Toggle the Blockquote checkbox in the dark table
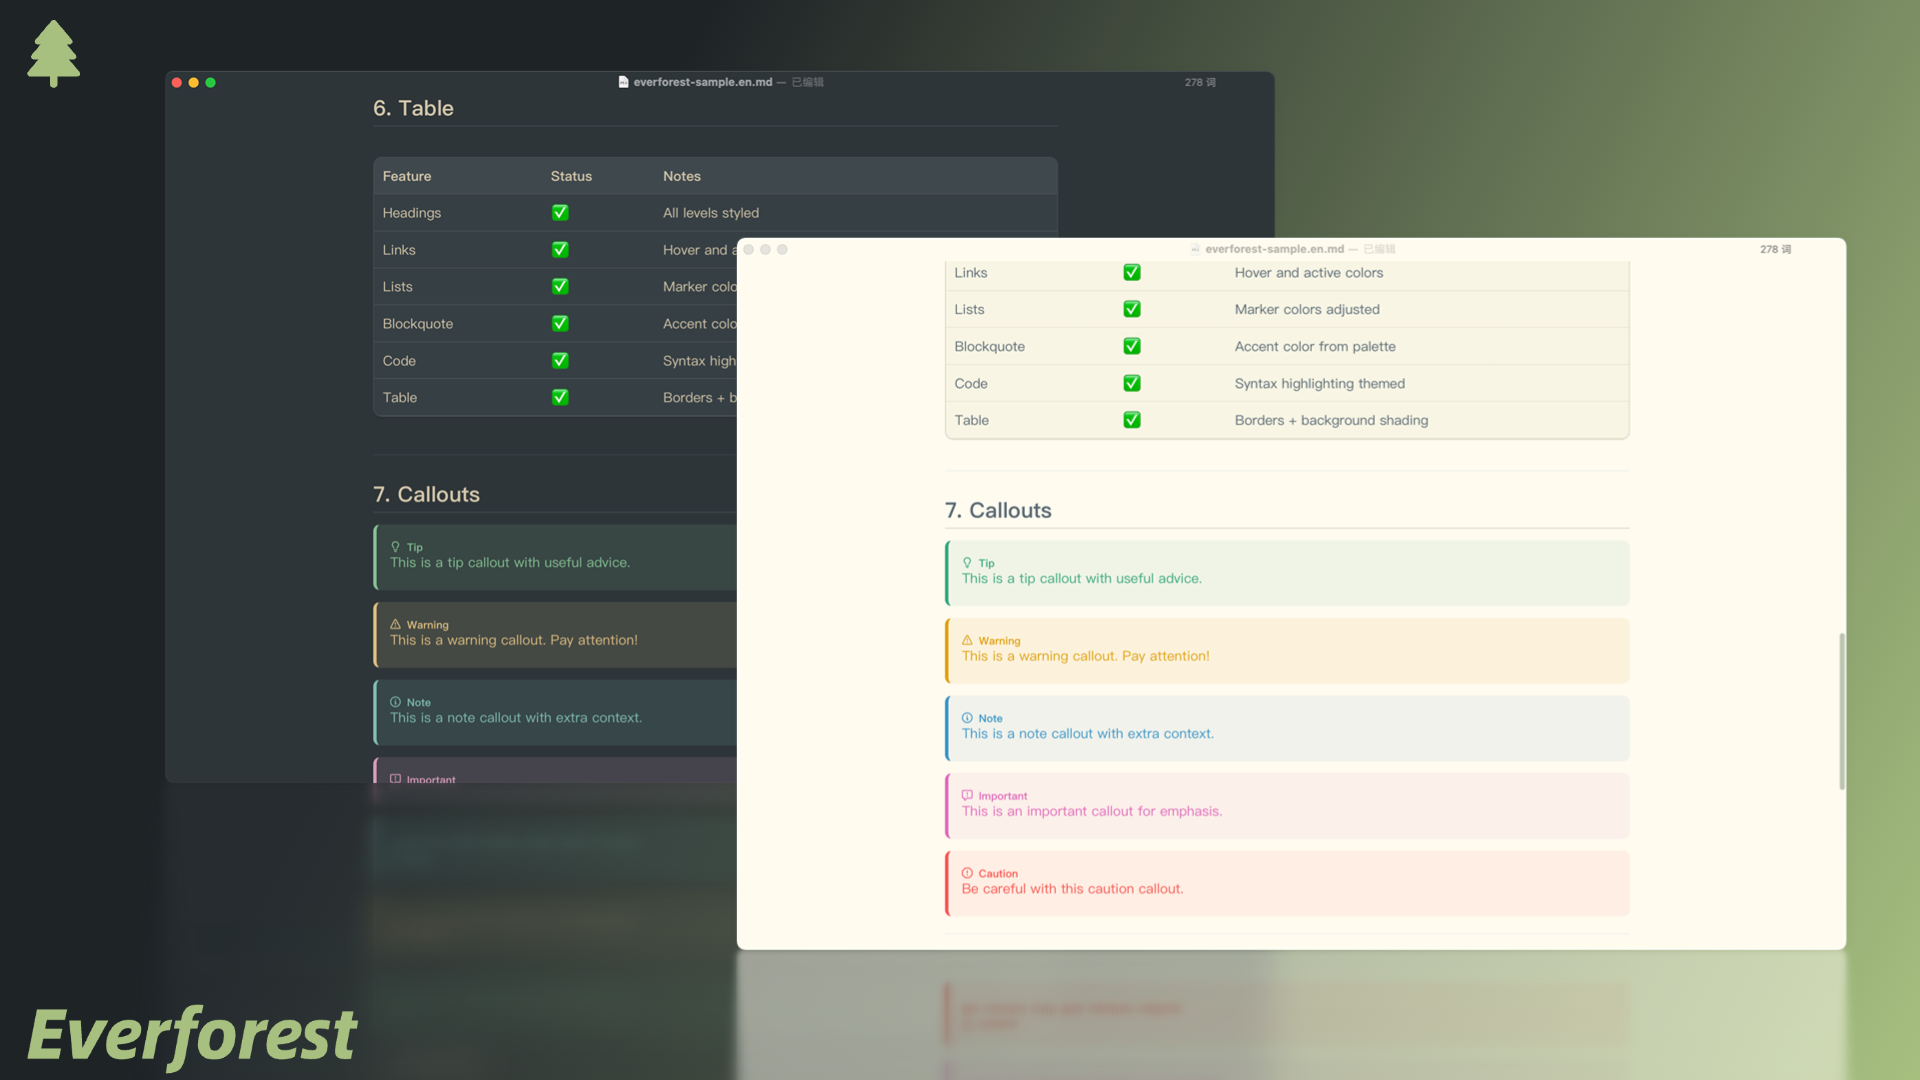Screen dimensions: 1920x1080 click(560, 323)
